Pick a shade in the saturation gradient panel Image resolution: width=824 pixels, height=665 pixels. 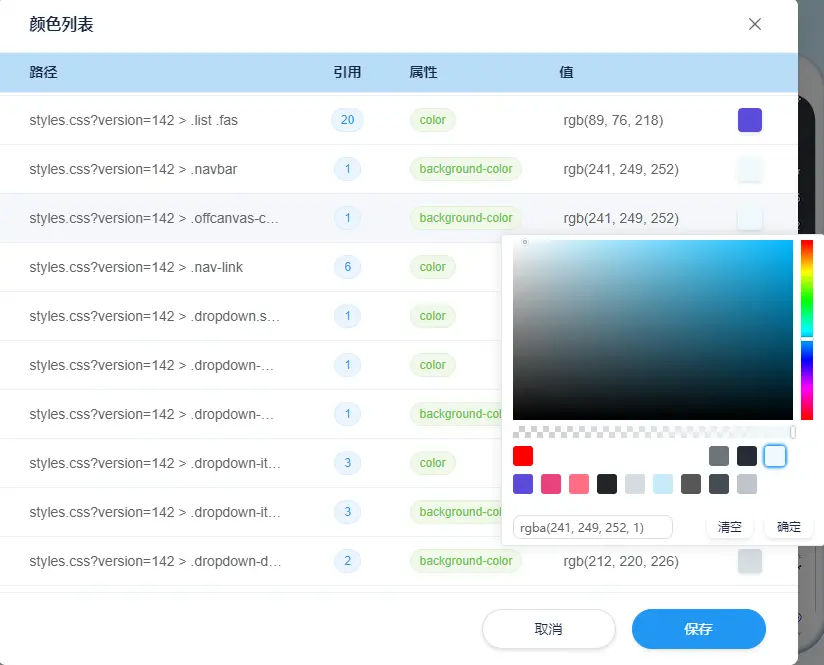(x=652, y=330)
